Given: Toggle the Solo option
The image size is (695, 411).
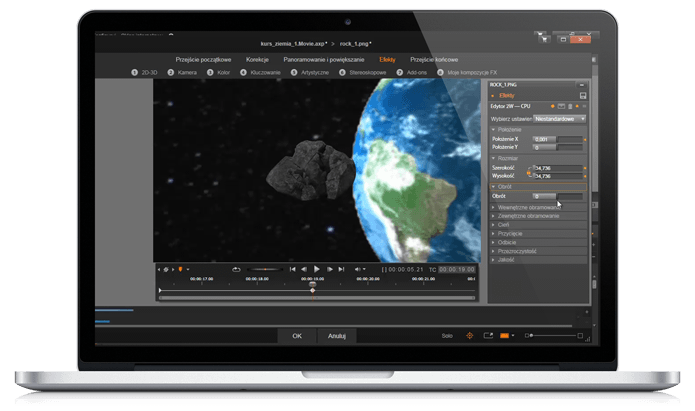Looking at the screenshot, I should click(x=446, y=336).
